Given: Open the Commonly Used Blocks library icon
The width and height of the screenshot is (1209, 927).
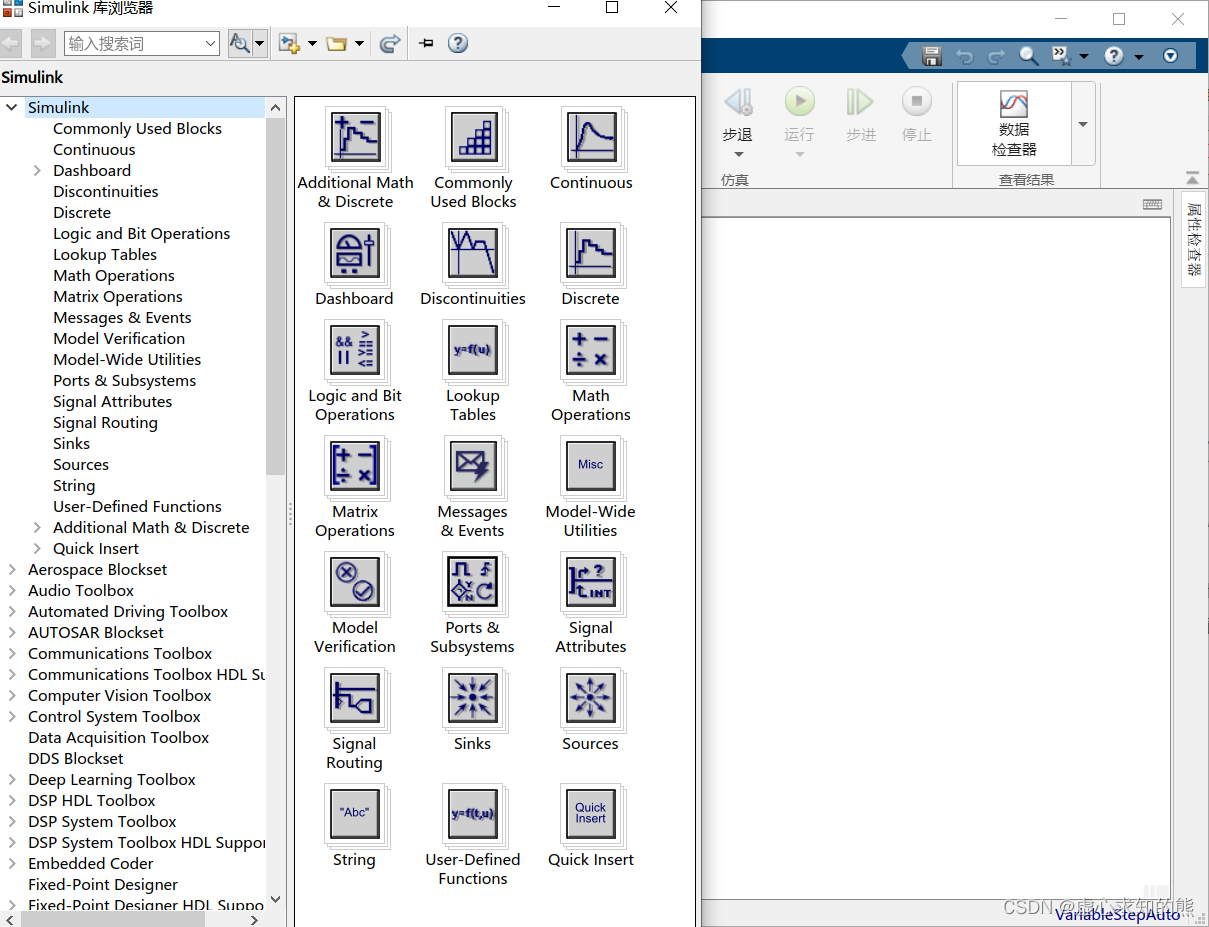Looking at the screenshot, I should pos(473,138).
